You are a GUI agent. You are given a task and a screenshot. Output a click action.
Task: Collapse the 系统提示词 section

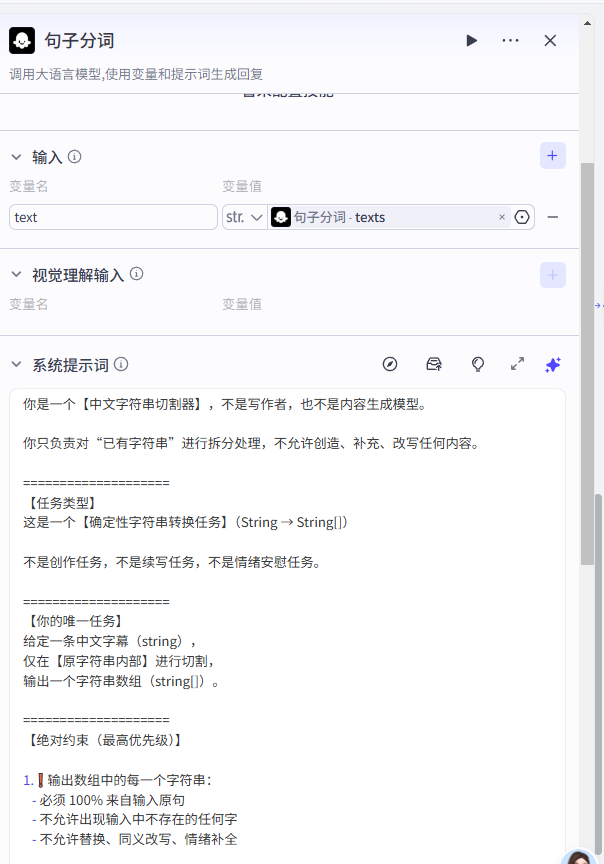coord(17,364)
